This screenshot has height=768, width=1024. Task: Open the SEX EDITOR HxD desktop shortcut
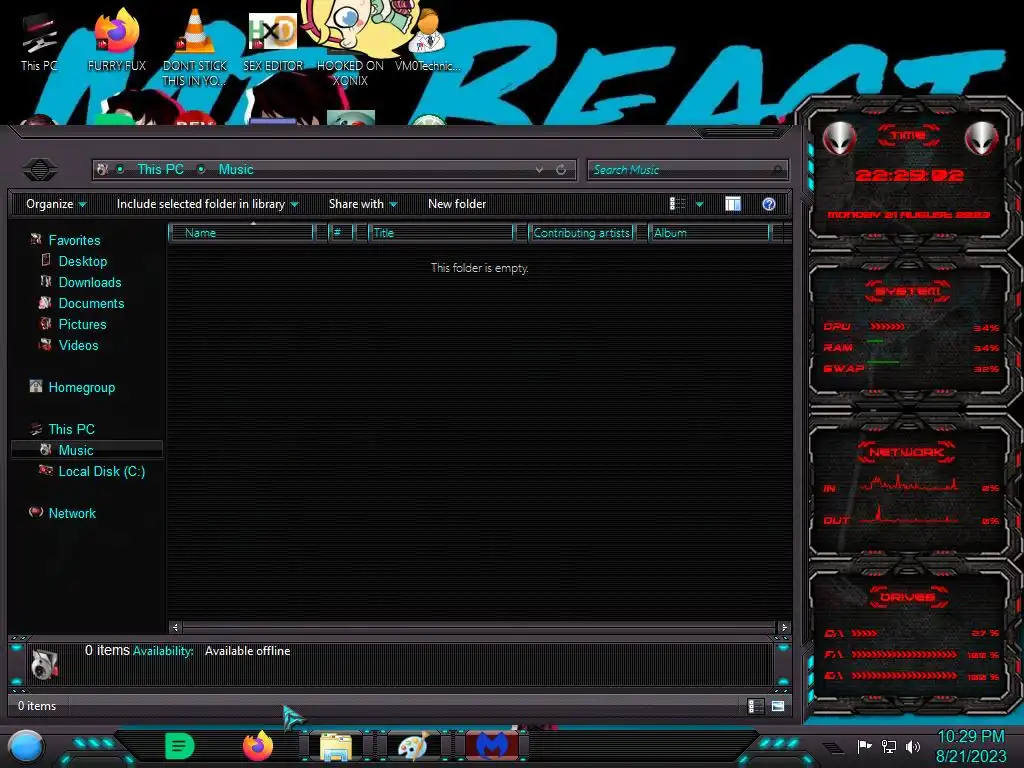(x=273, y=40)
